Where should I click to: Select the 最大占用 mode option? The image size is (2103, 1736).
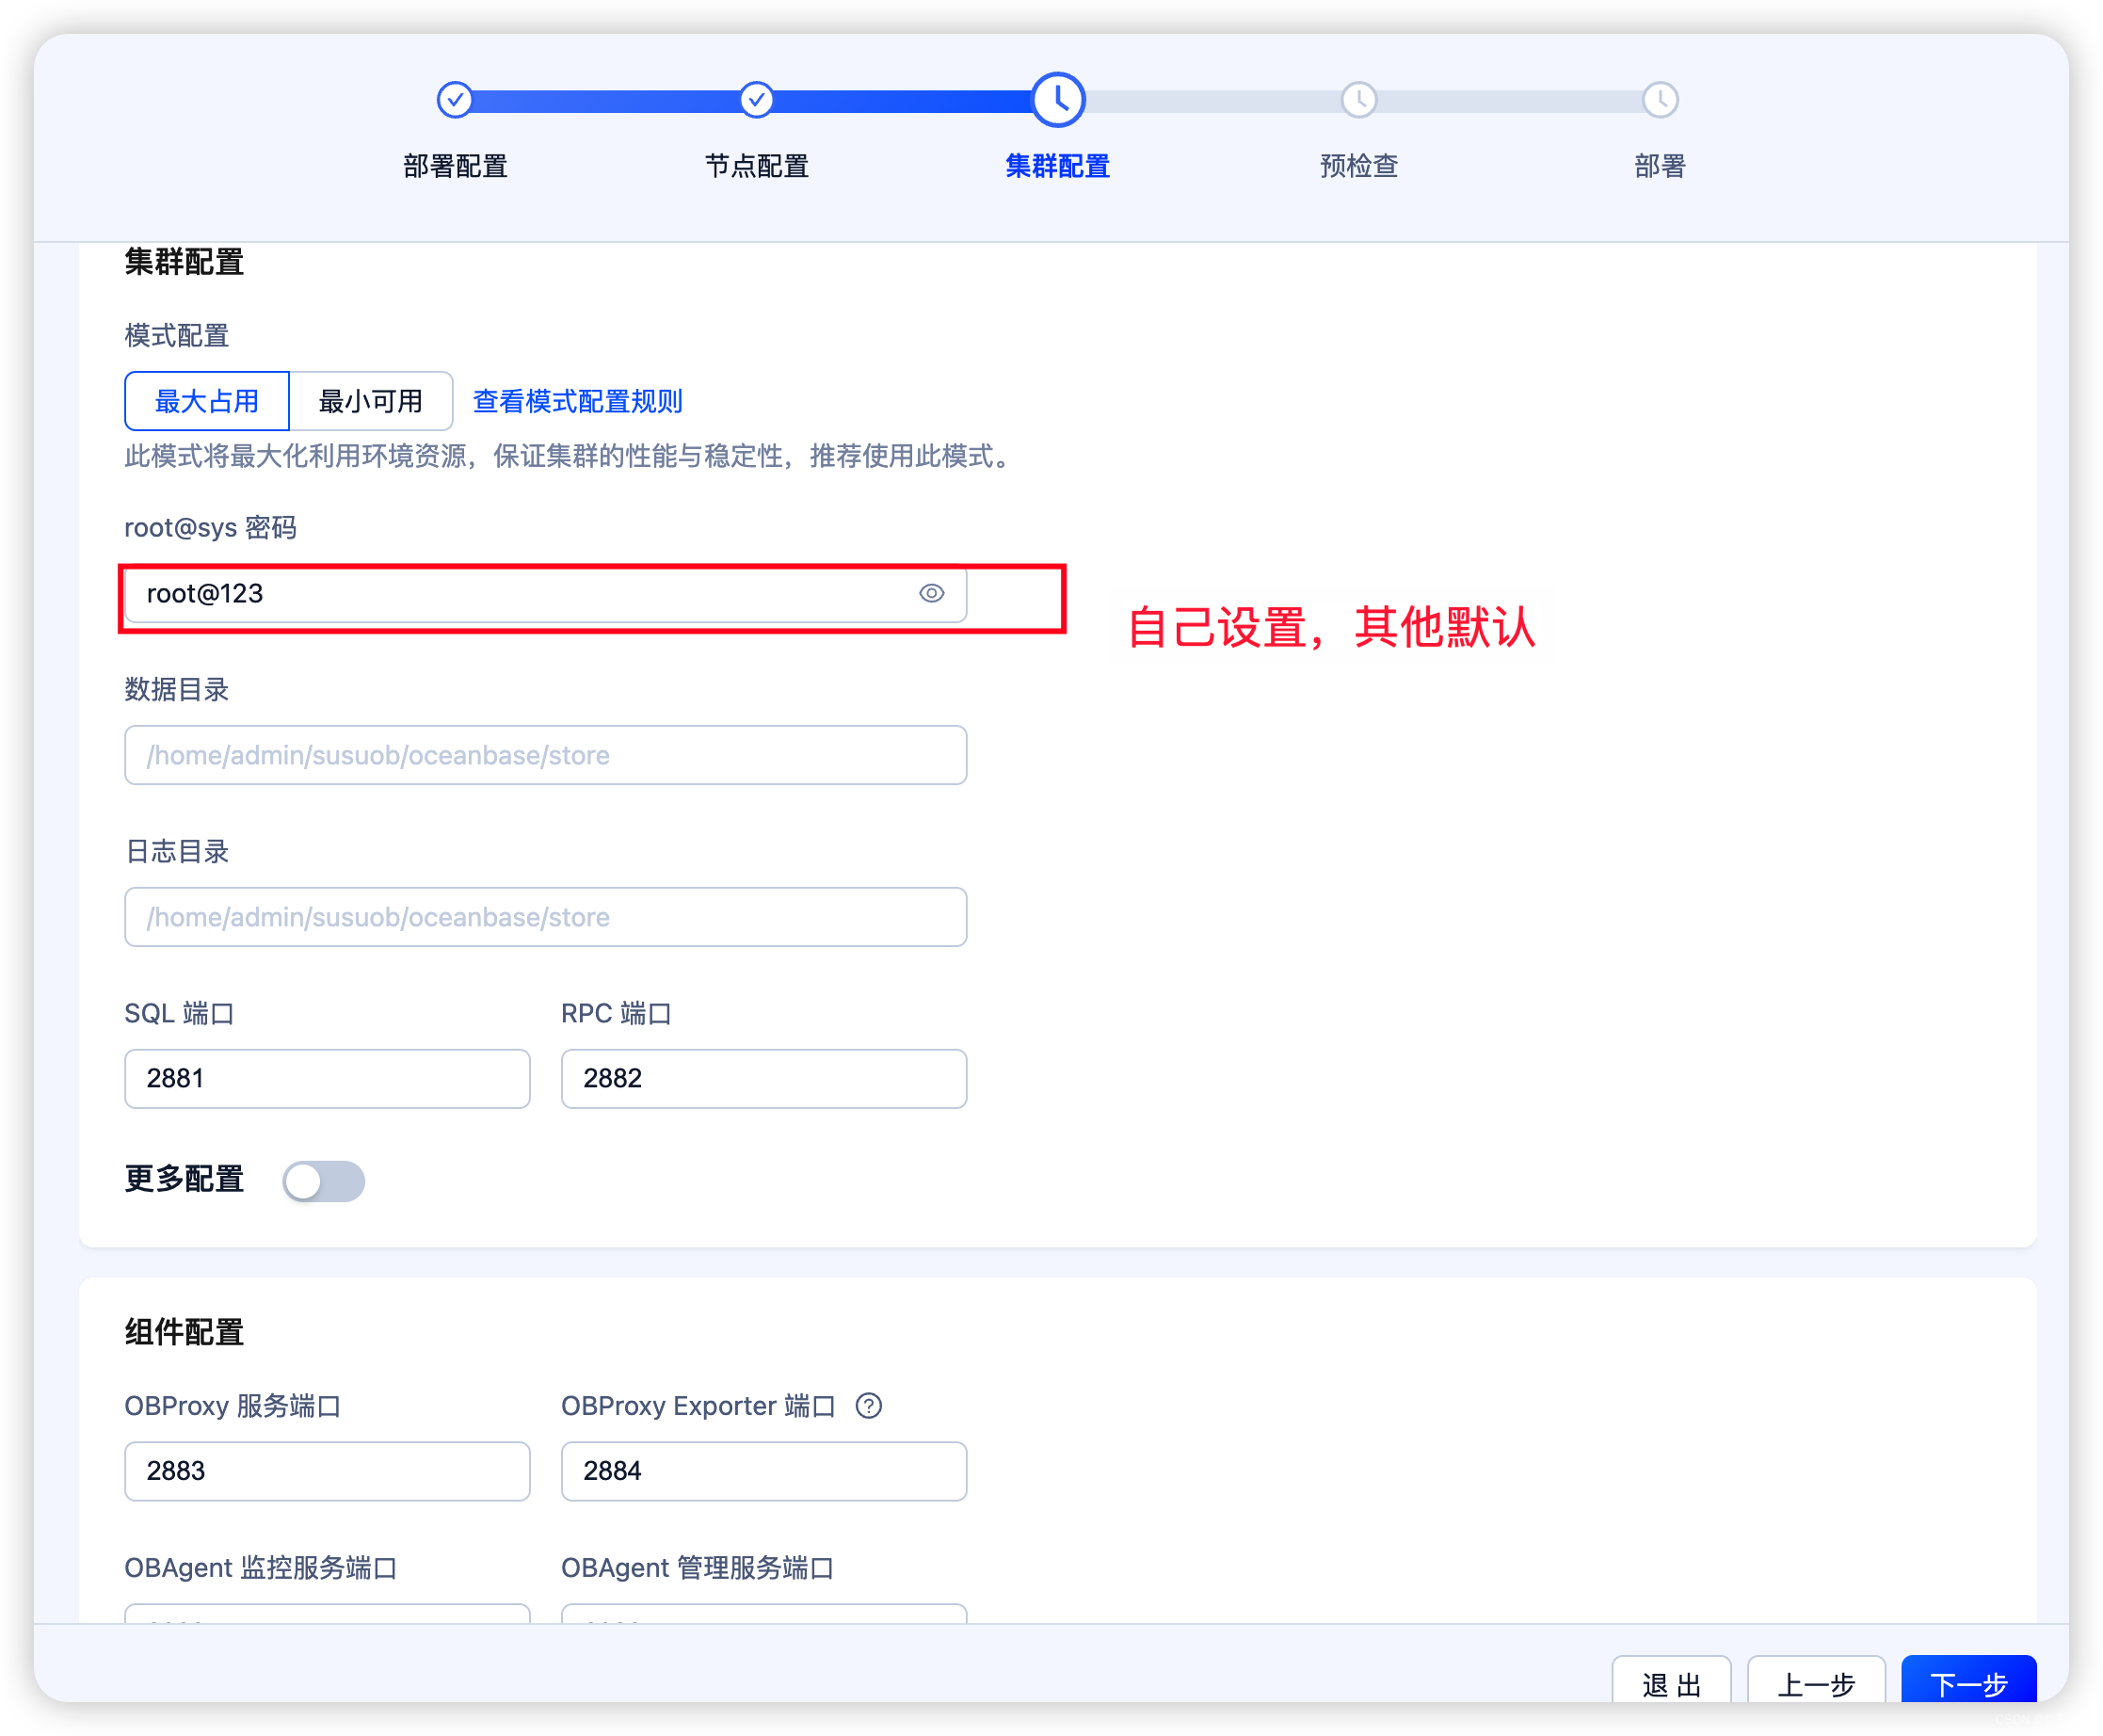pyautogui.click(x=207, y=401)
